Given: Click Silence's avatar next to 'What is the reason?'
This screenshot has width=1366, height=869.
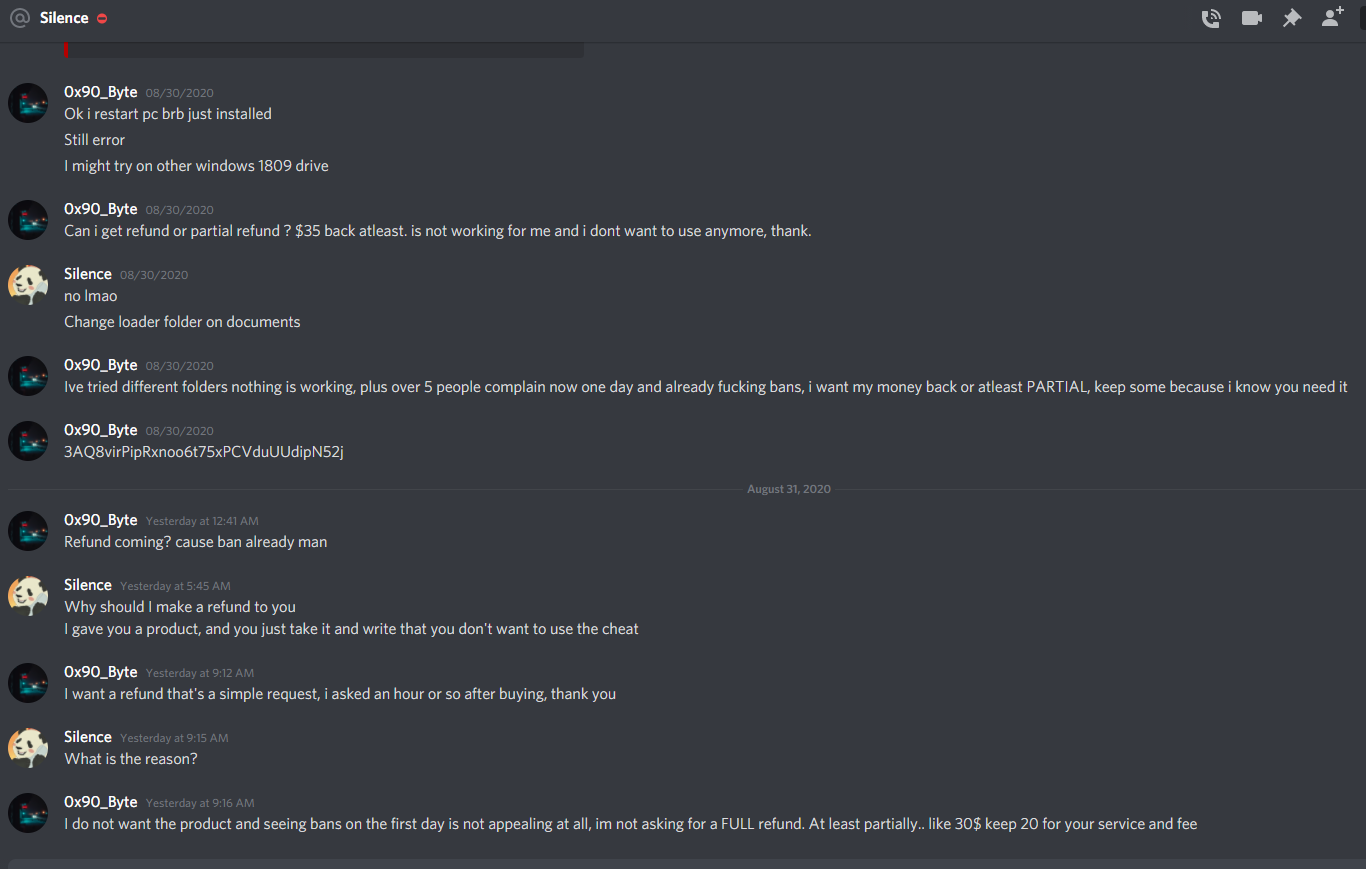Looking at the screenshot, I should click(x=27, y=747).
